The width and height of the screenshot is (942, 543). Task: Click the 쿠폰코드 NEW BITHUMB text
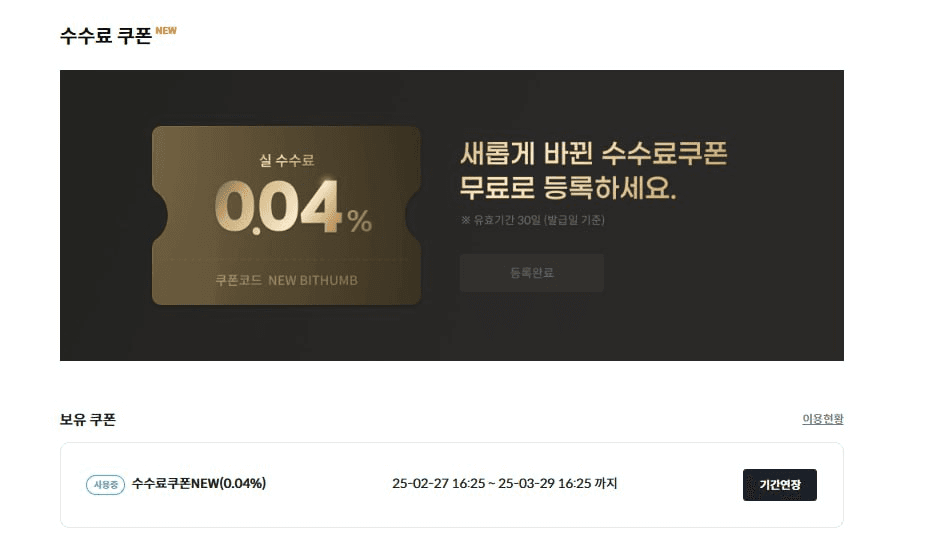point(287,281)
